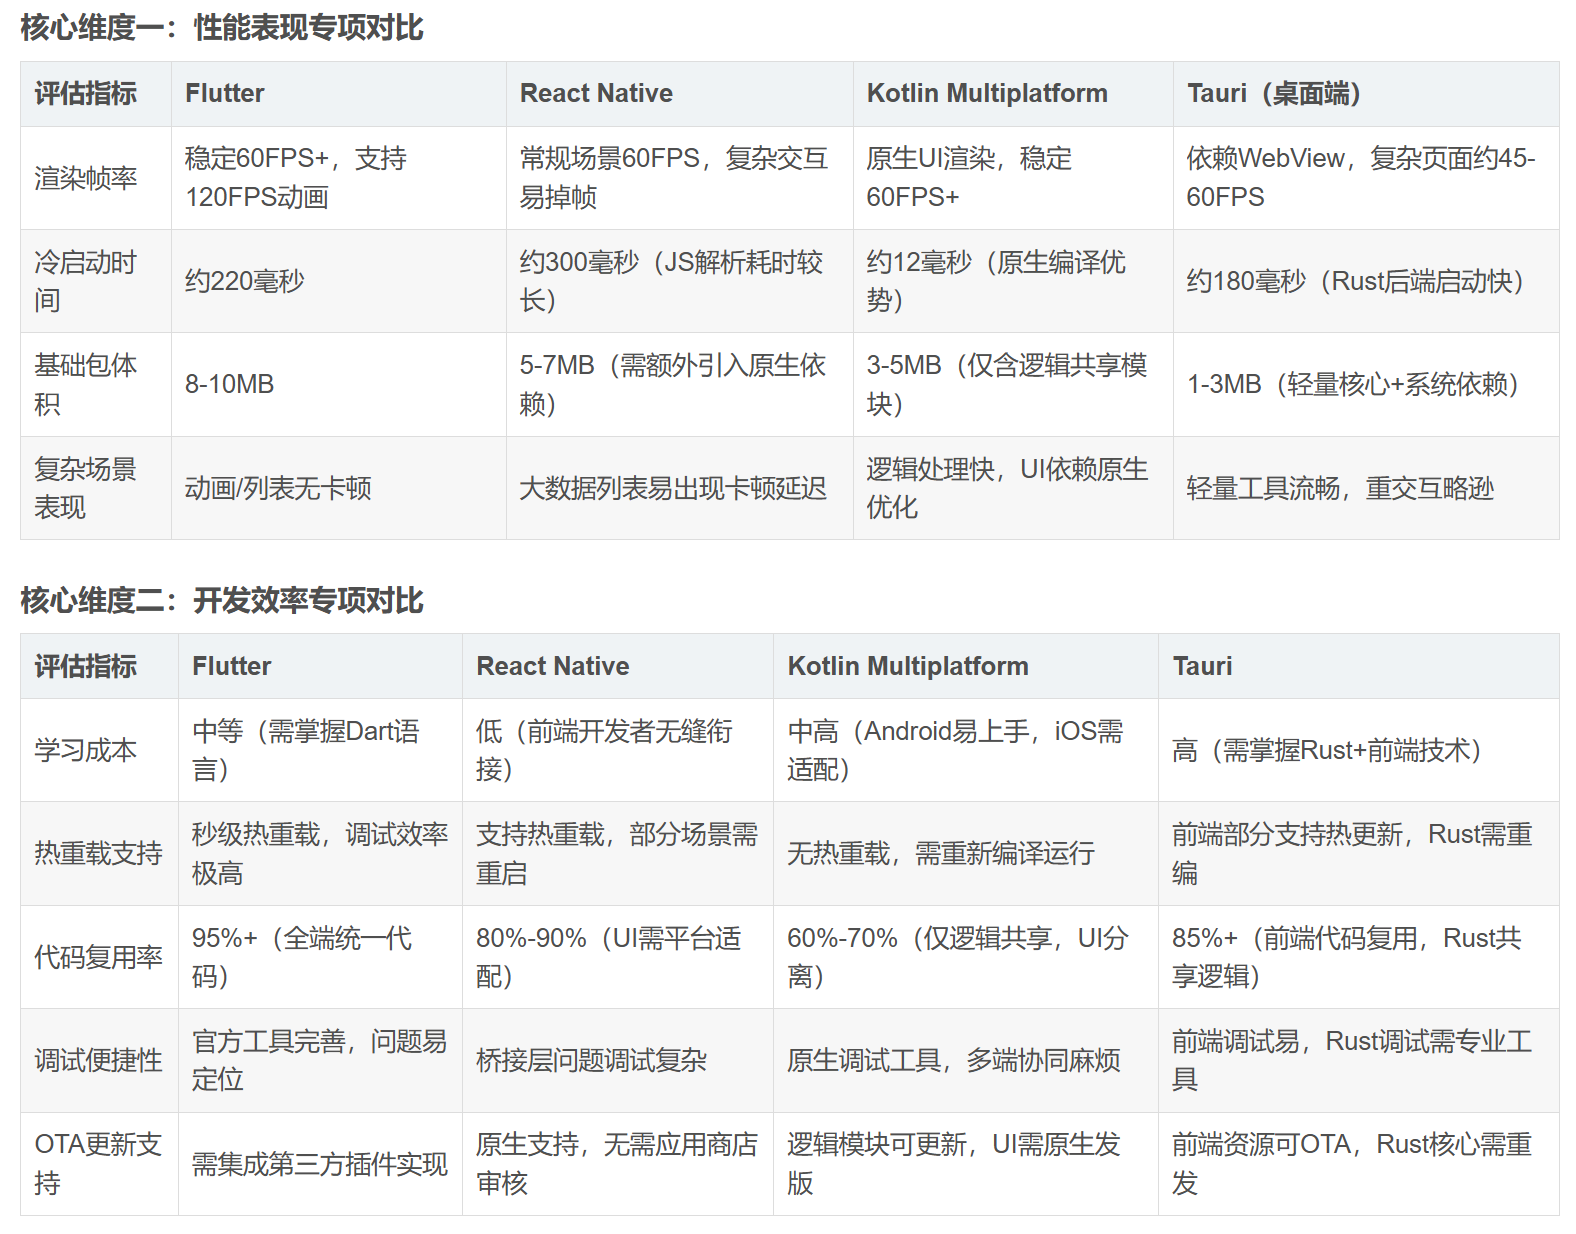Select the 代码复用率 row label

pos(99,957)
